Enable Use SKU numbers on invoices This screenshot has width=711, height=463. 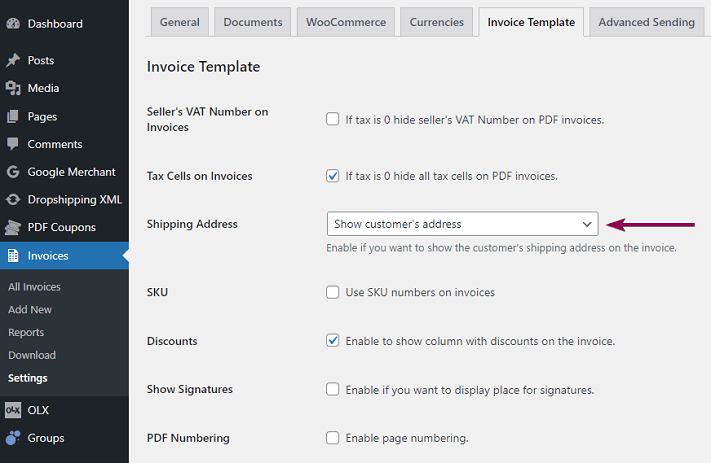(333, 293)
